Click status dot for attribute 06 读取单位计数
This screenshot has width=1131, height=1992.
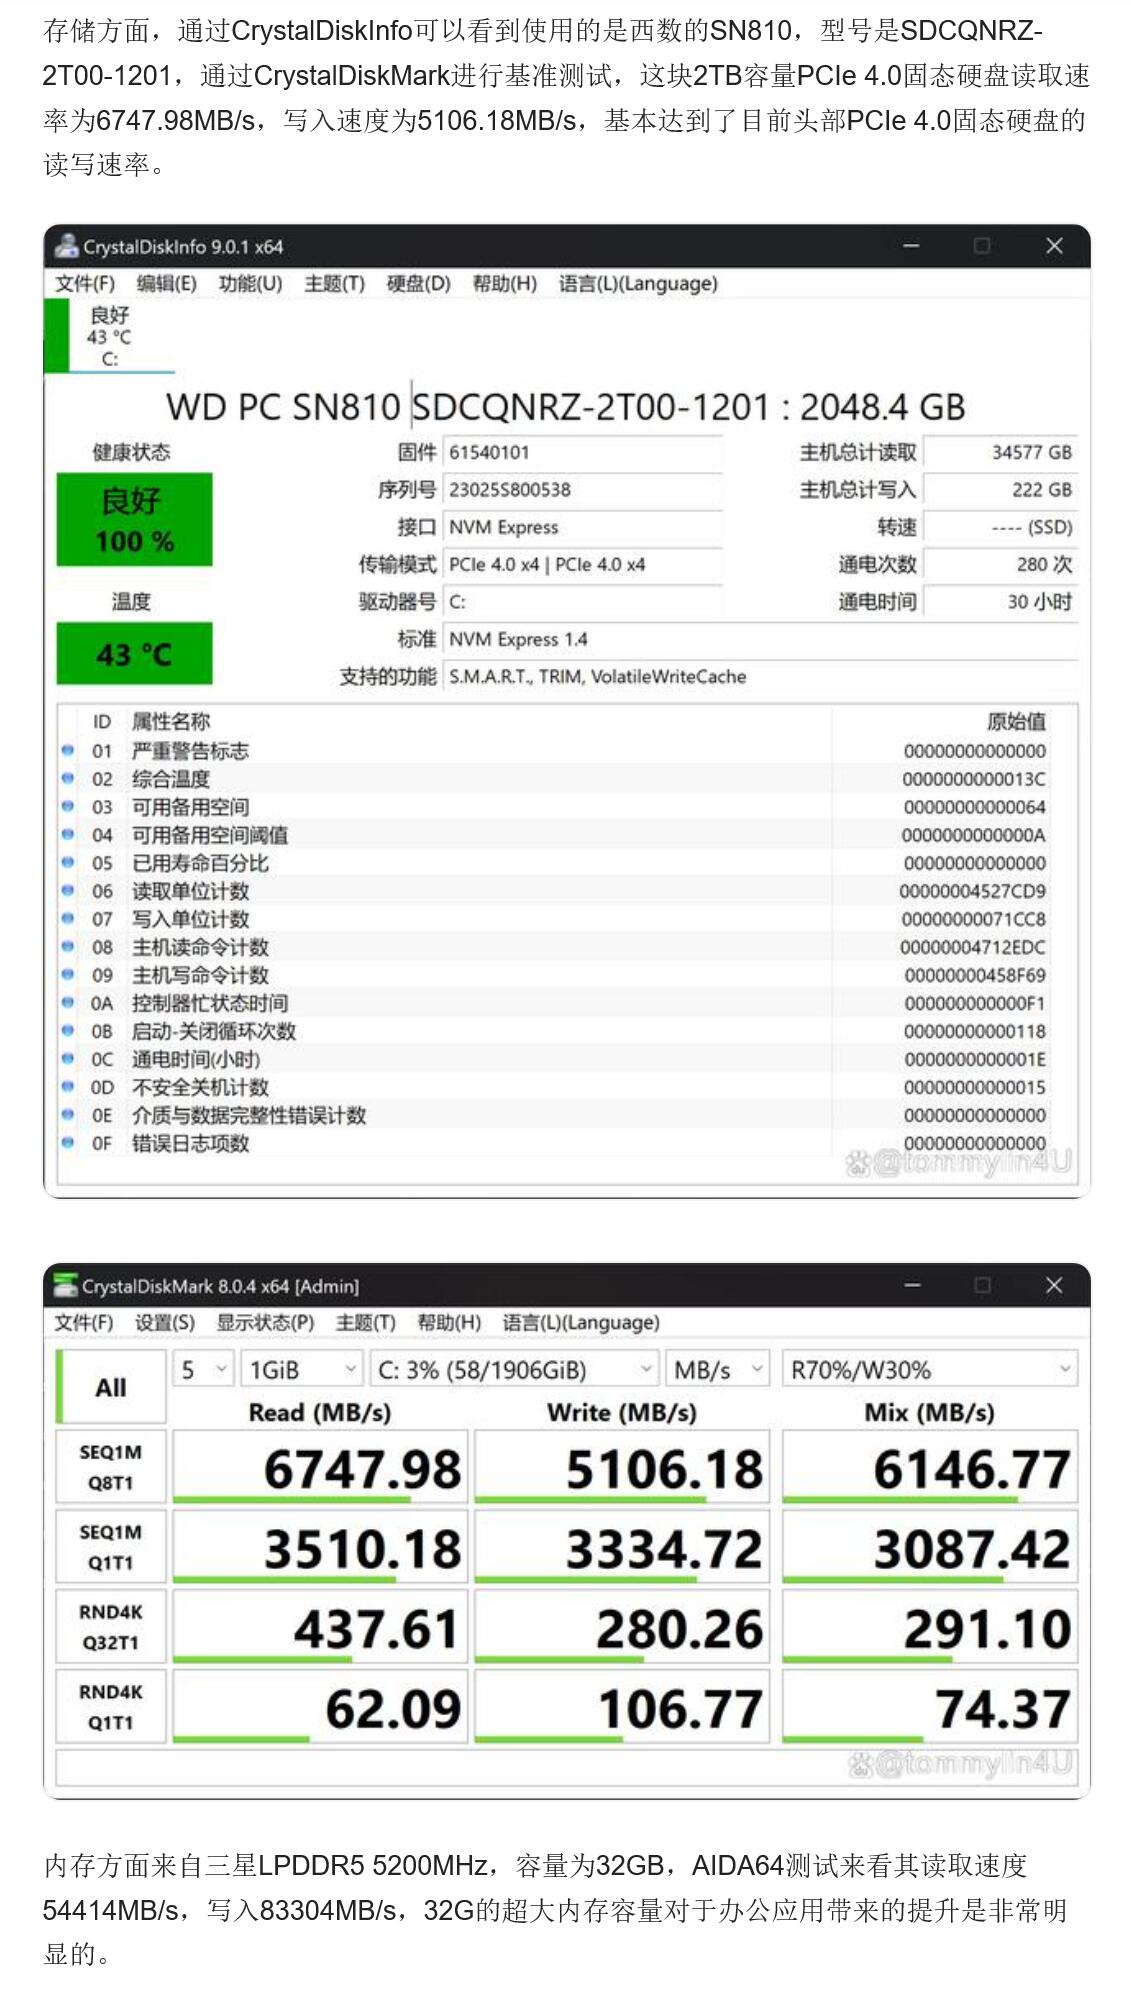pyautogui.click(x=68, y=890)
